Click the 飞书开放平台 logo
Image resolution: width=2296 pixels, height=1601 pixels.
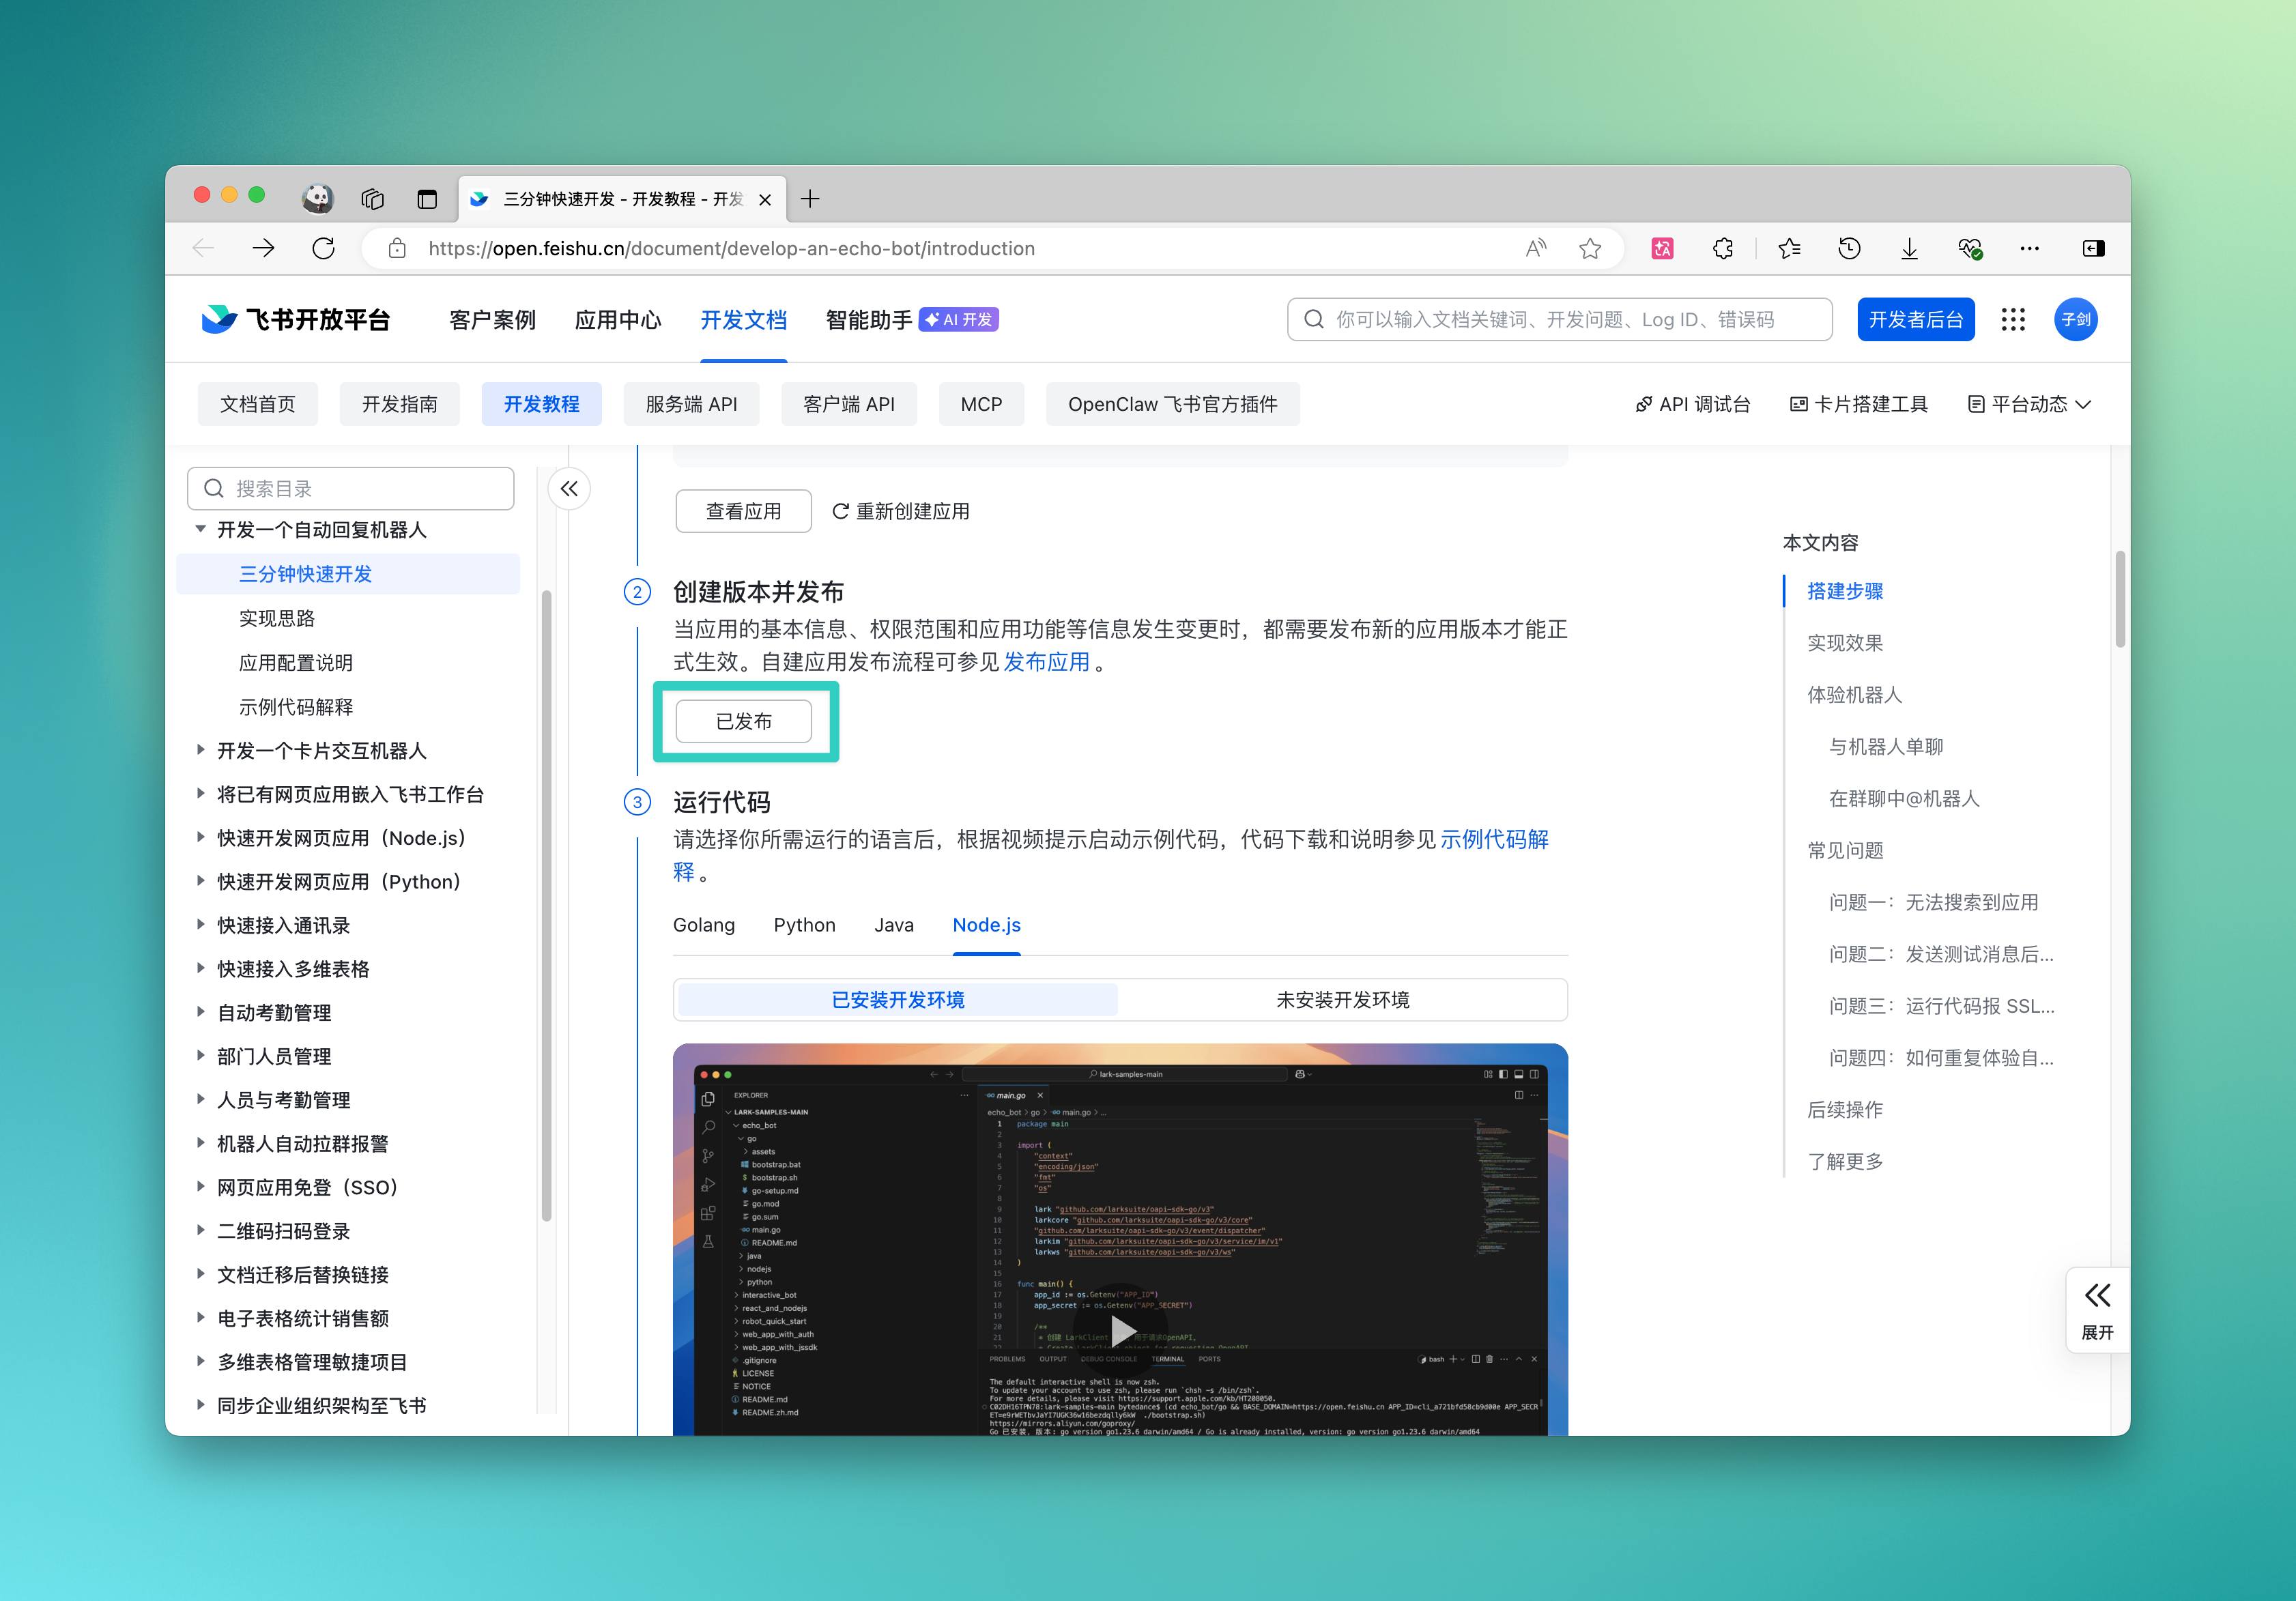point(295,319)
